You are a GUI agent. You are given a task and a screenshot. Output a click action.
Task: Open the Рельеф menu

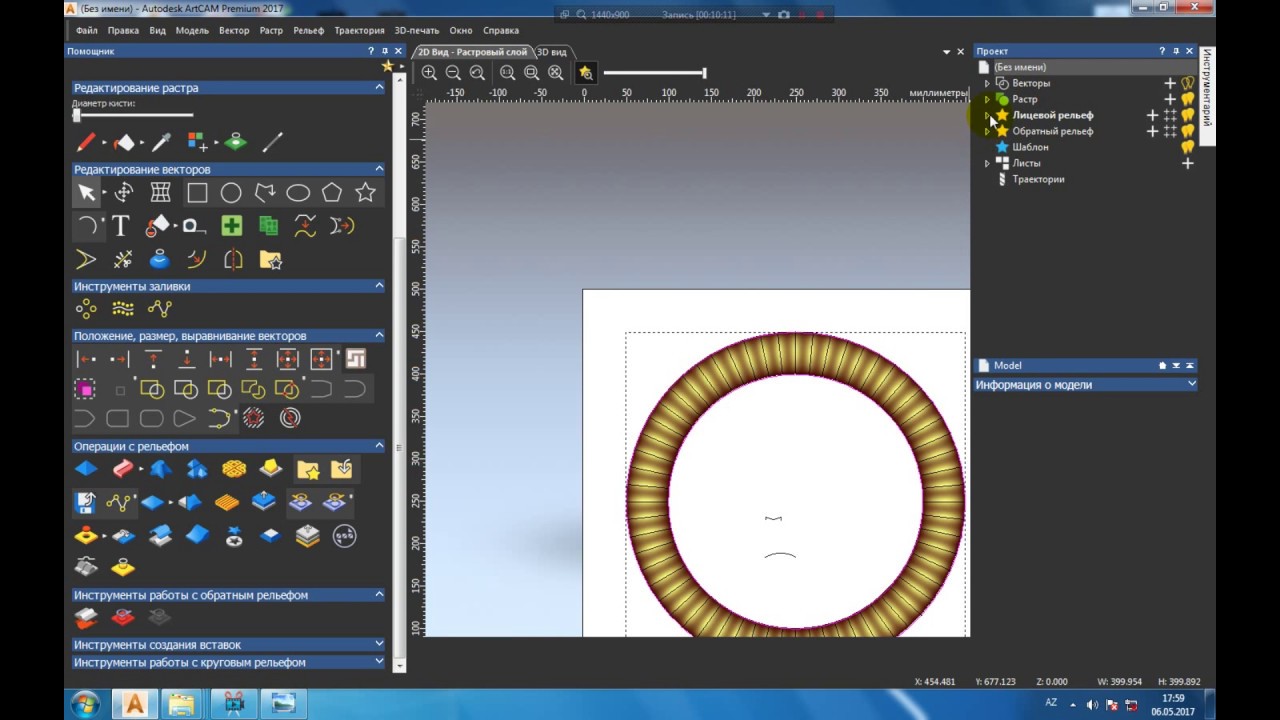(x=309, y=30)
